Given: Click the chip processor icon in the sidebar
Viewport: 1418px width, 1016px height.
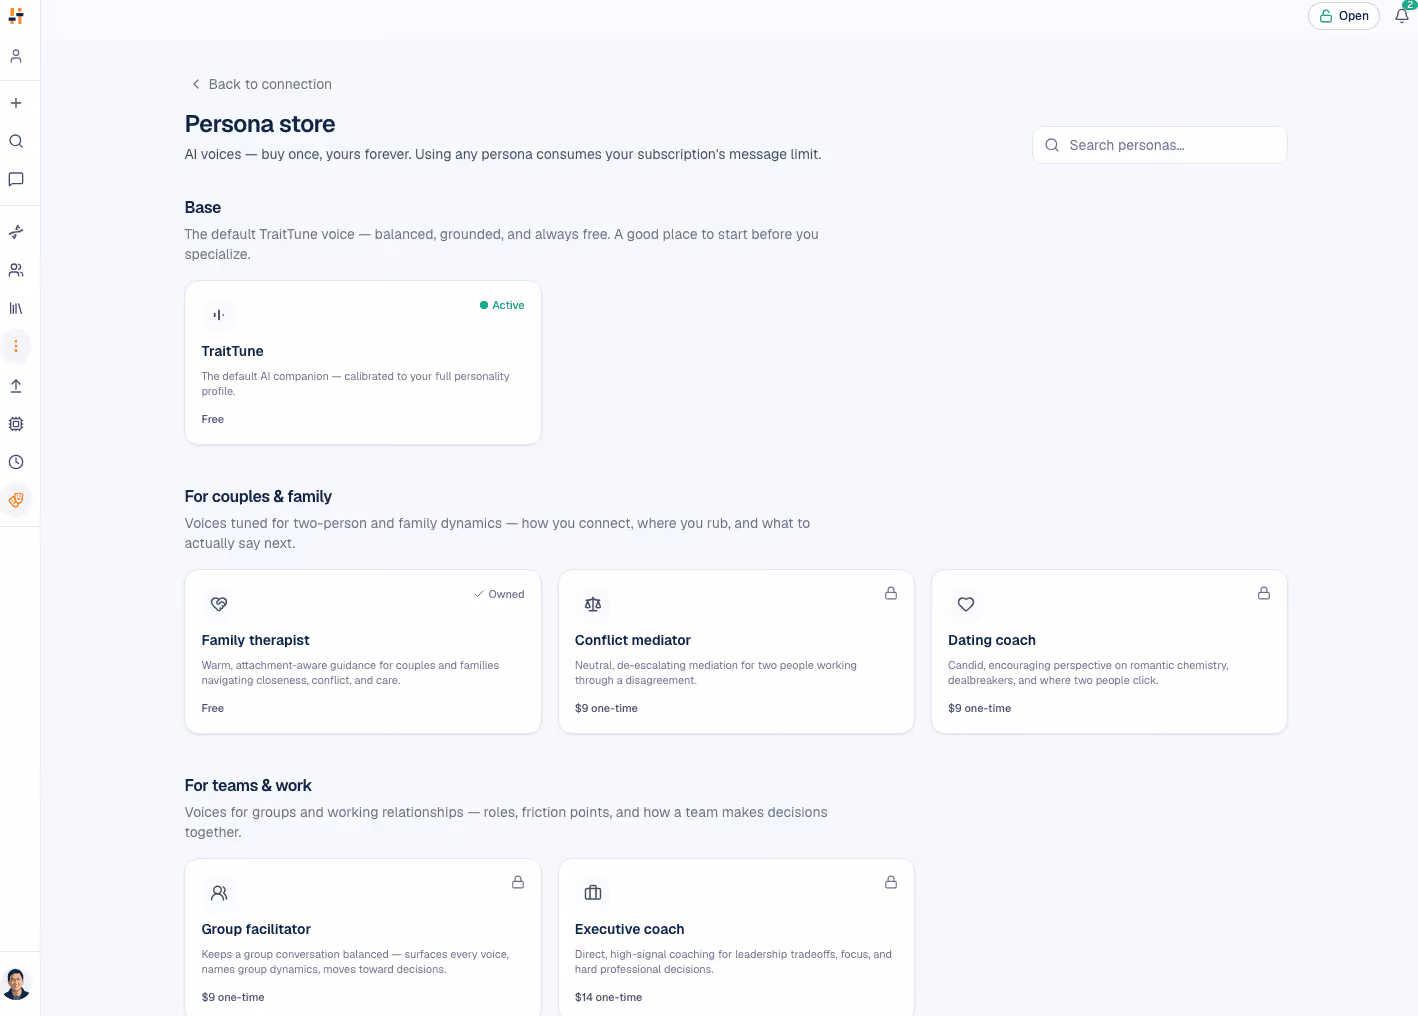Looking at the screenshot, I should pyautogui.click(x=16, y=424).
